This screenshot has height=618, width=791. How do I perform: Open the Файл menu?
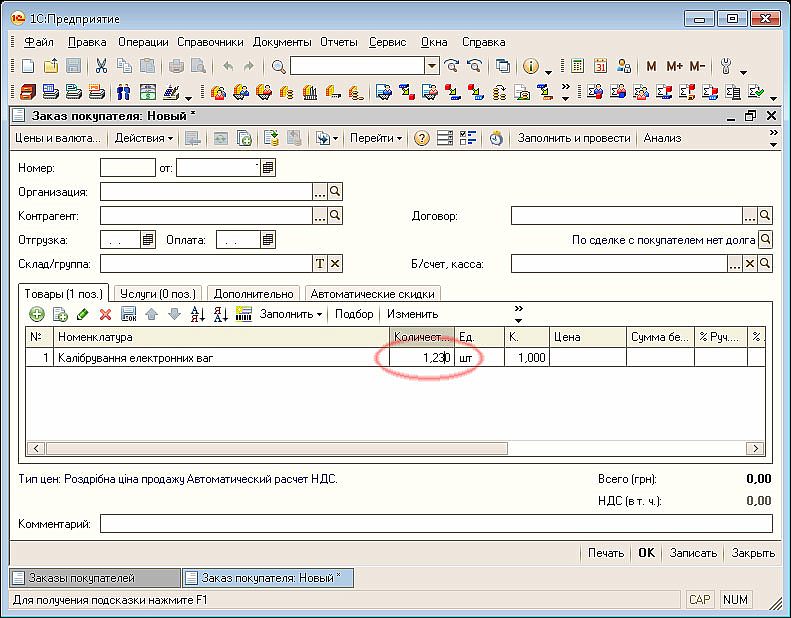39,42
